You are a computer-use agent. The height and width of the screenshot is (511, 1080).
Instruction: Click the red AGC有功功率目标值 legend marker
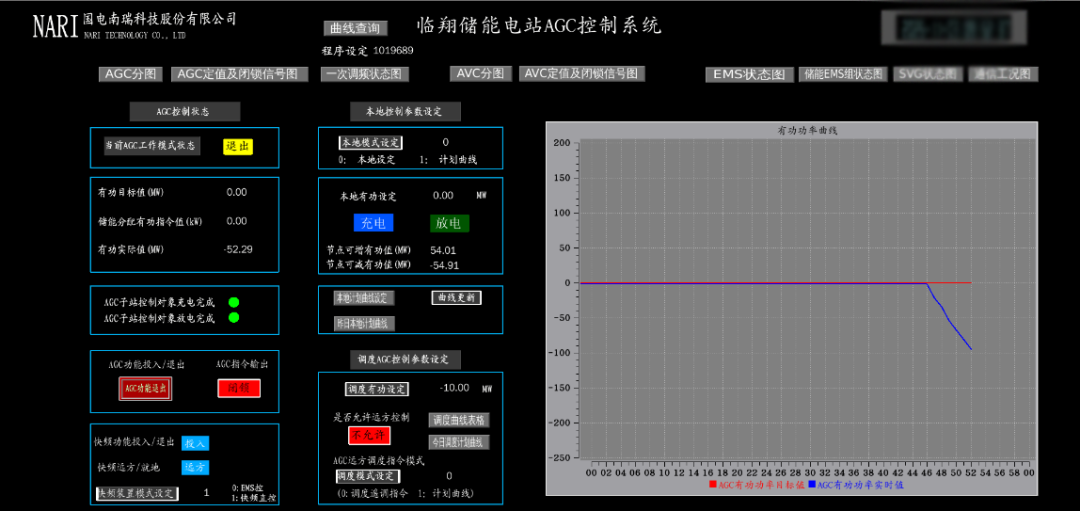click(x=713, y=484)
